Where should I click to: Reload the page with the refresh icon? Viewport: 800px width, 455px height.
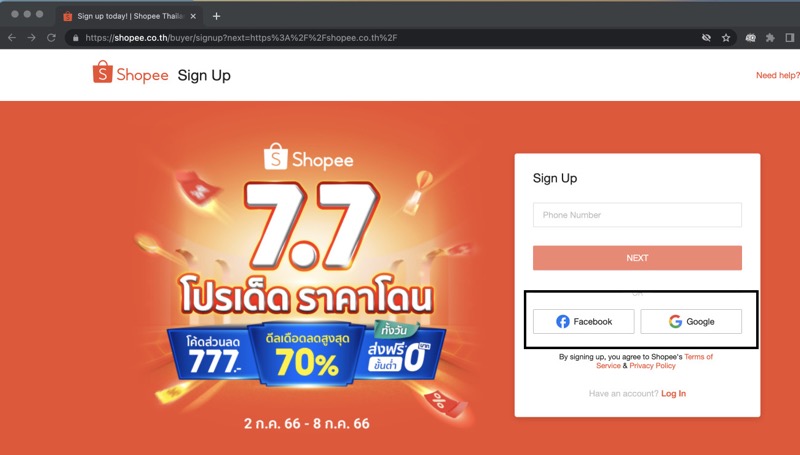51,38
